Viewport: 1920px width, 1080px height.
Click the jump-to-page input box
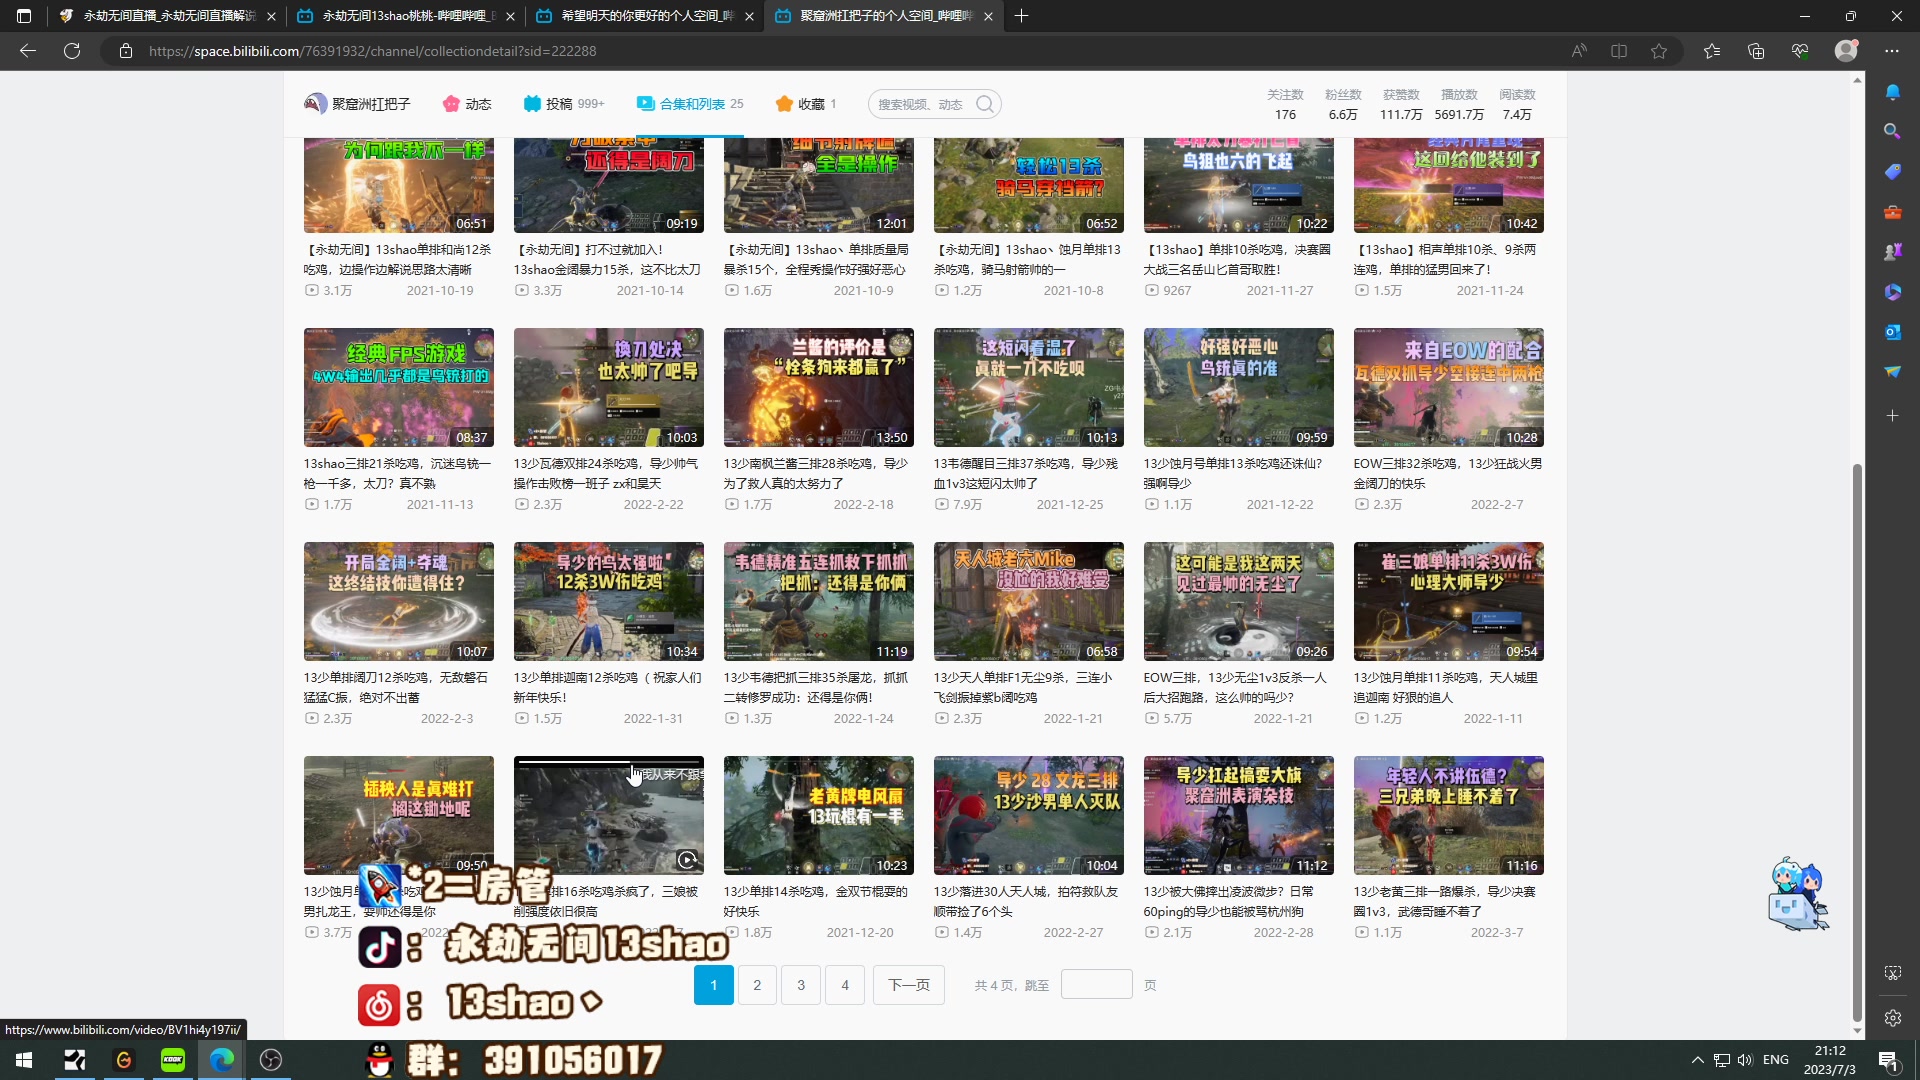pos(1096,985)
